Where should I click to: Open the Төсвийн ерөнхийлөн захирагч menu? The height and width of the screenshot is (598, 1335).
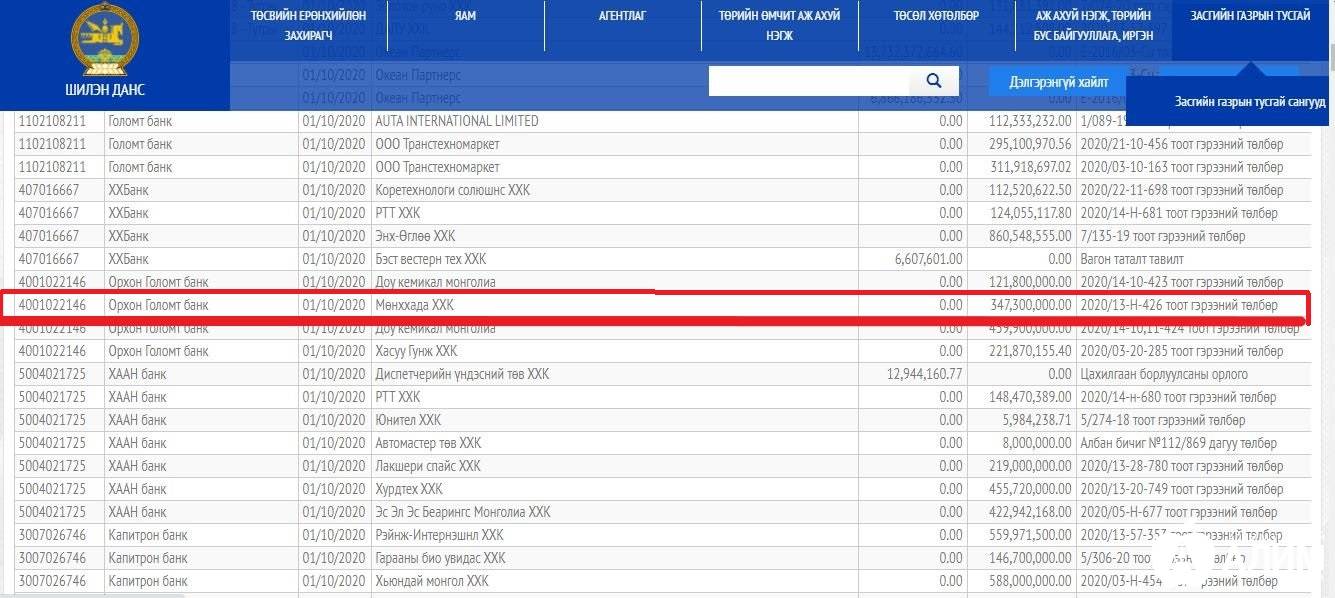pyautogui.click(x=308, y=26)
